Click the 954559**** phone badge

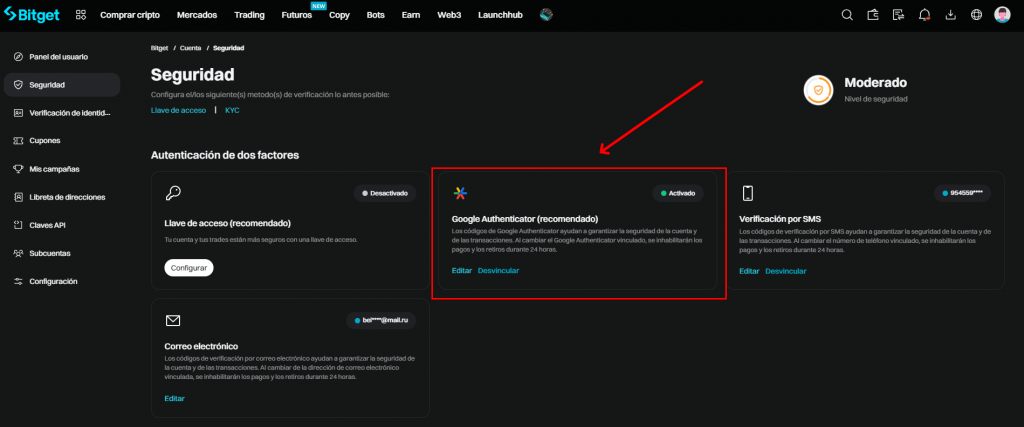963,193
